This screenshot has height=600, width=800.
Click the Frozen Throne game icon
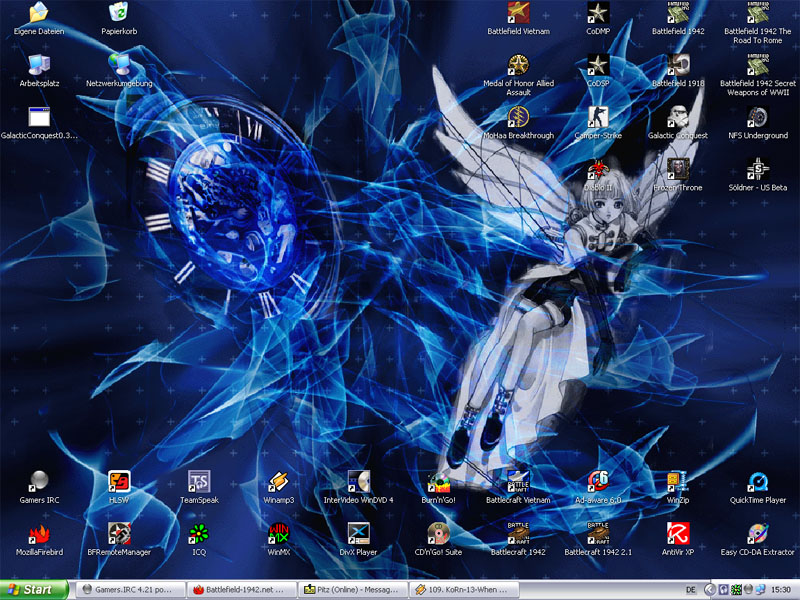pos(678,170)
